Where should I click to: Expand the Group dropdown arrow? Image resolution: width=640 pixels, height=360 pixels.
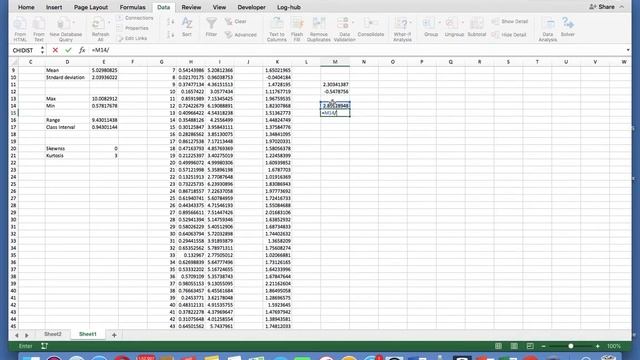coord(440,23)
